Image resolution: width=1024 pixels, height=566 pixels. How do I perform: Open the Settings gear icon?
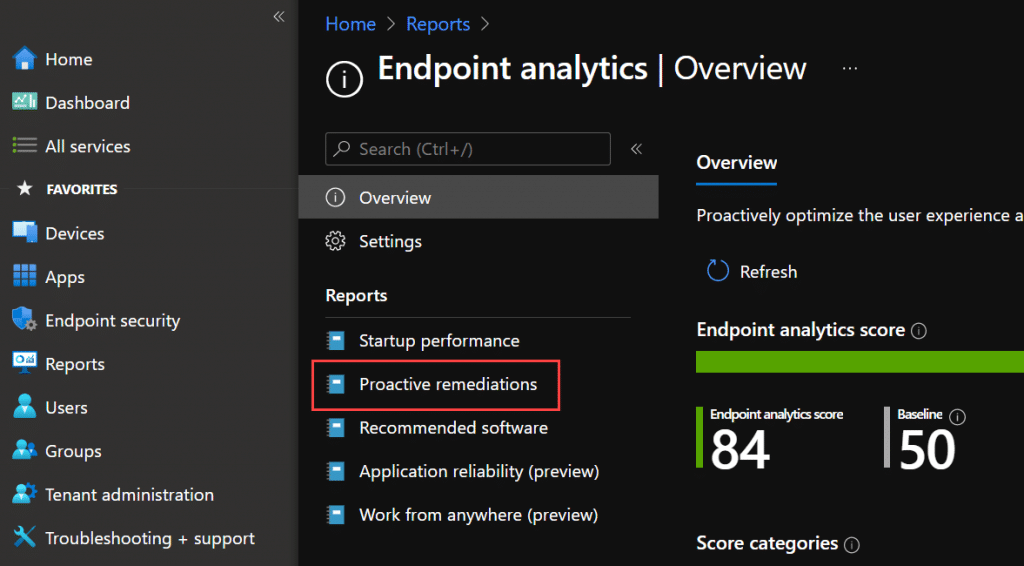click(335, 241)
